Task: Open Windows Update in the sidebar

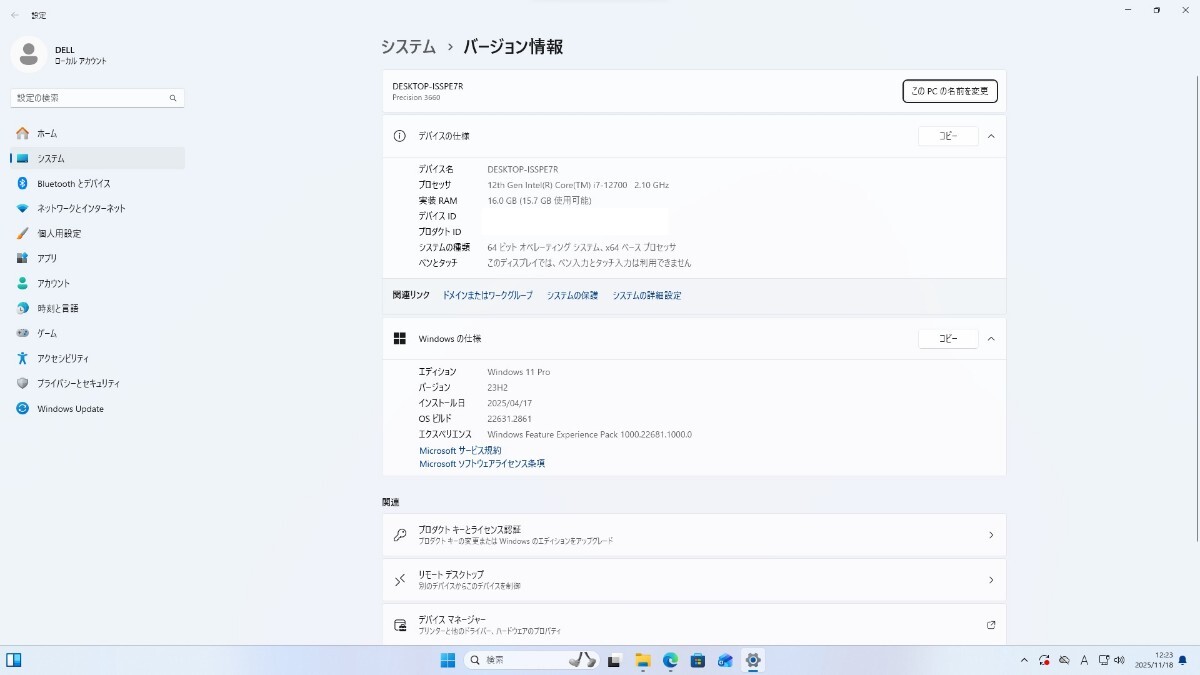Action: click(x=68, y=408)
